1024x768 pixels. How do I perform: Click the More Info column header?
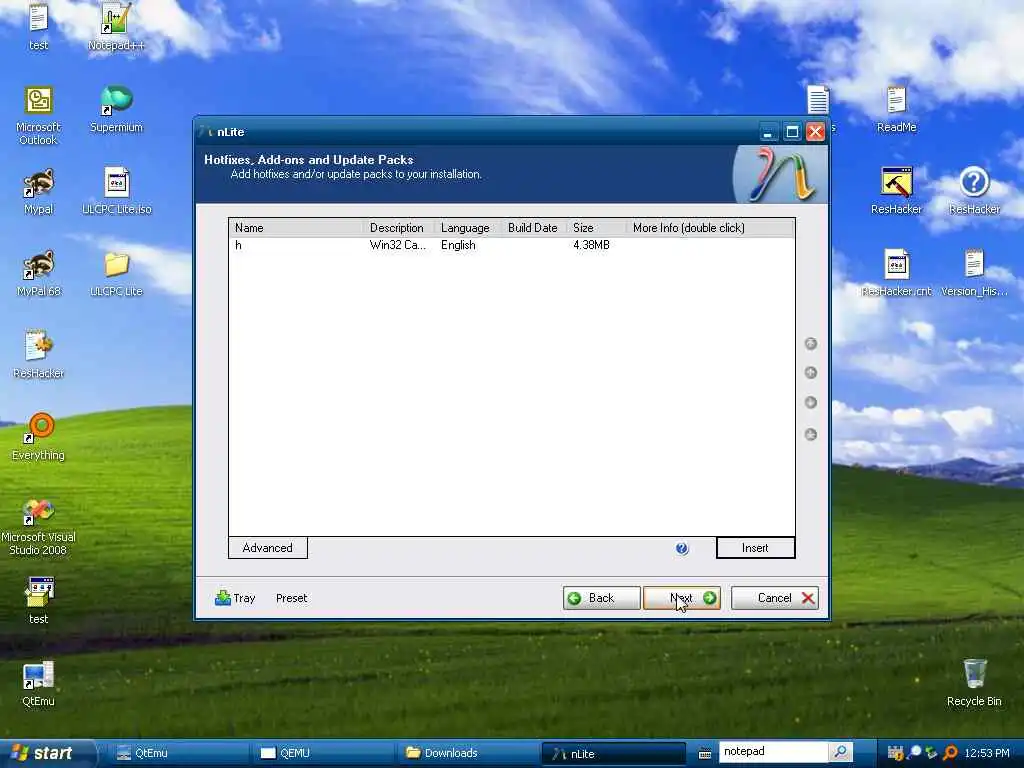point(710,228)
